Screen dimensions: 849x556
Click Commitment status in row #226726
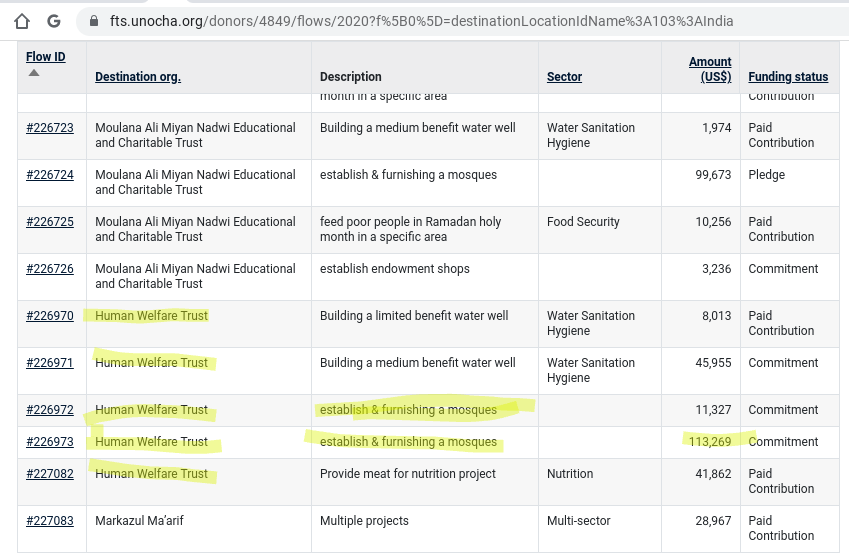point(783,269)
